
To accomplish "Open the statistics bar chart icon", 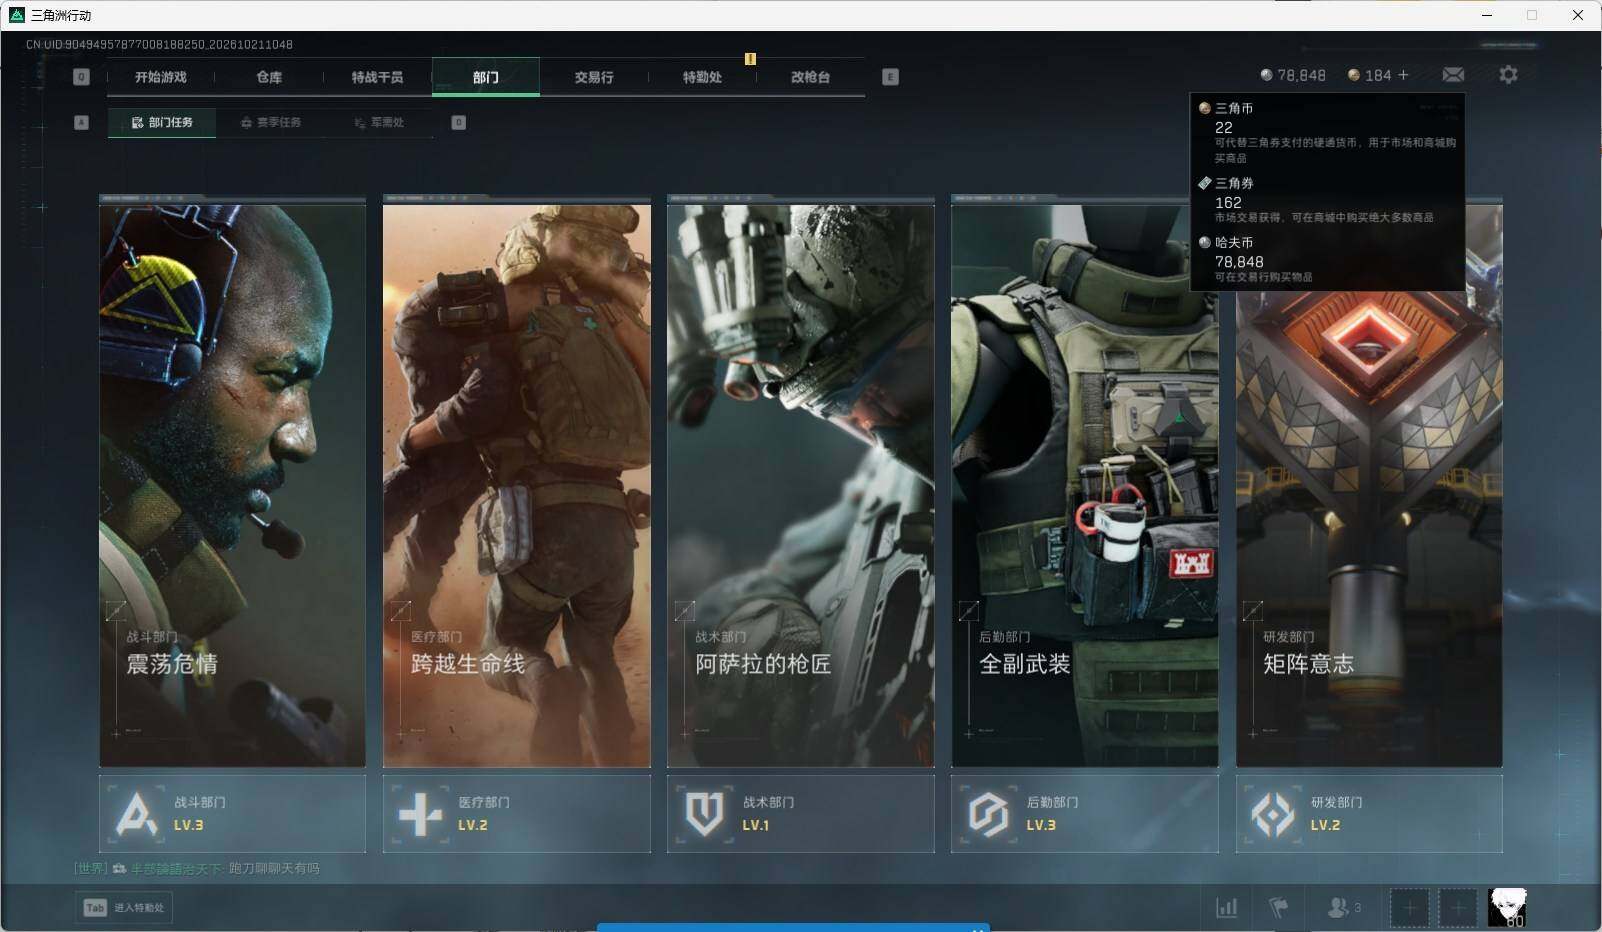I will point(1226,907).
